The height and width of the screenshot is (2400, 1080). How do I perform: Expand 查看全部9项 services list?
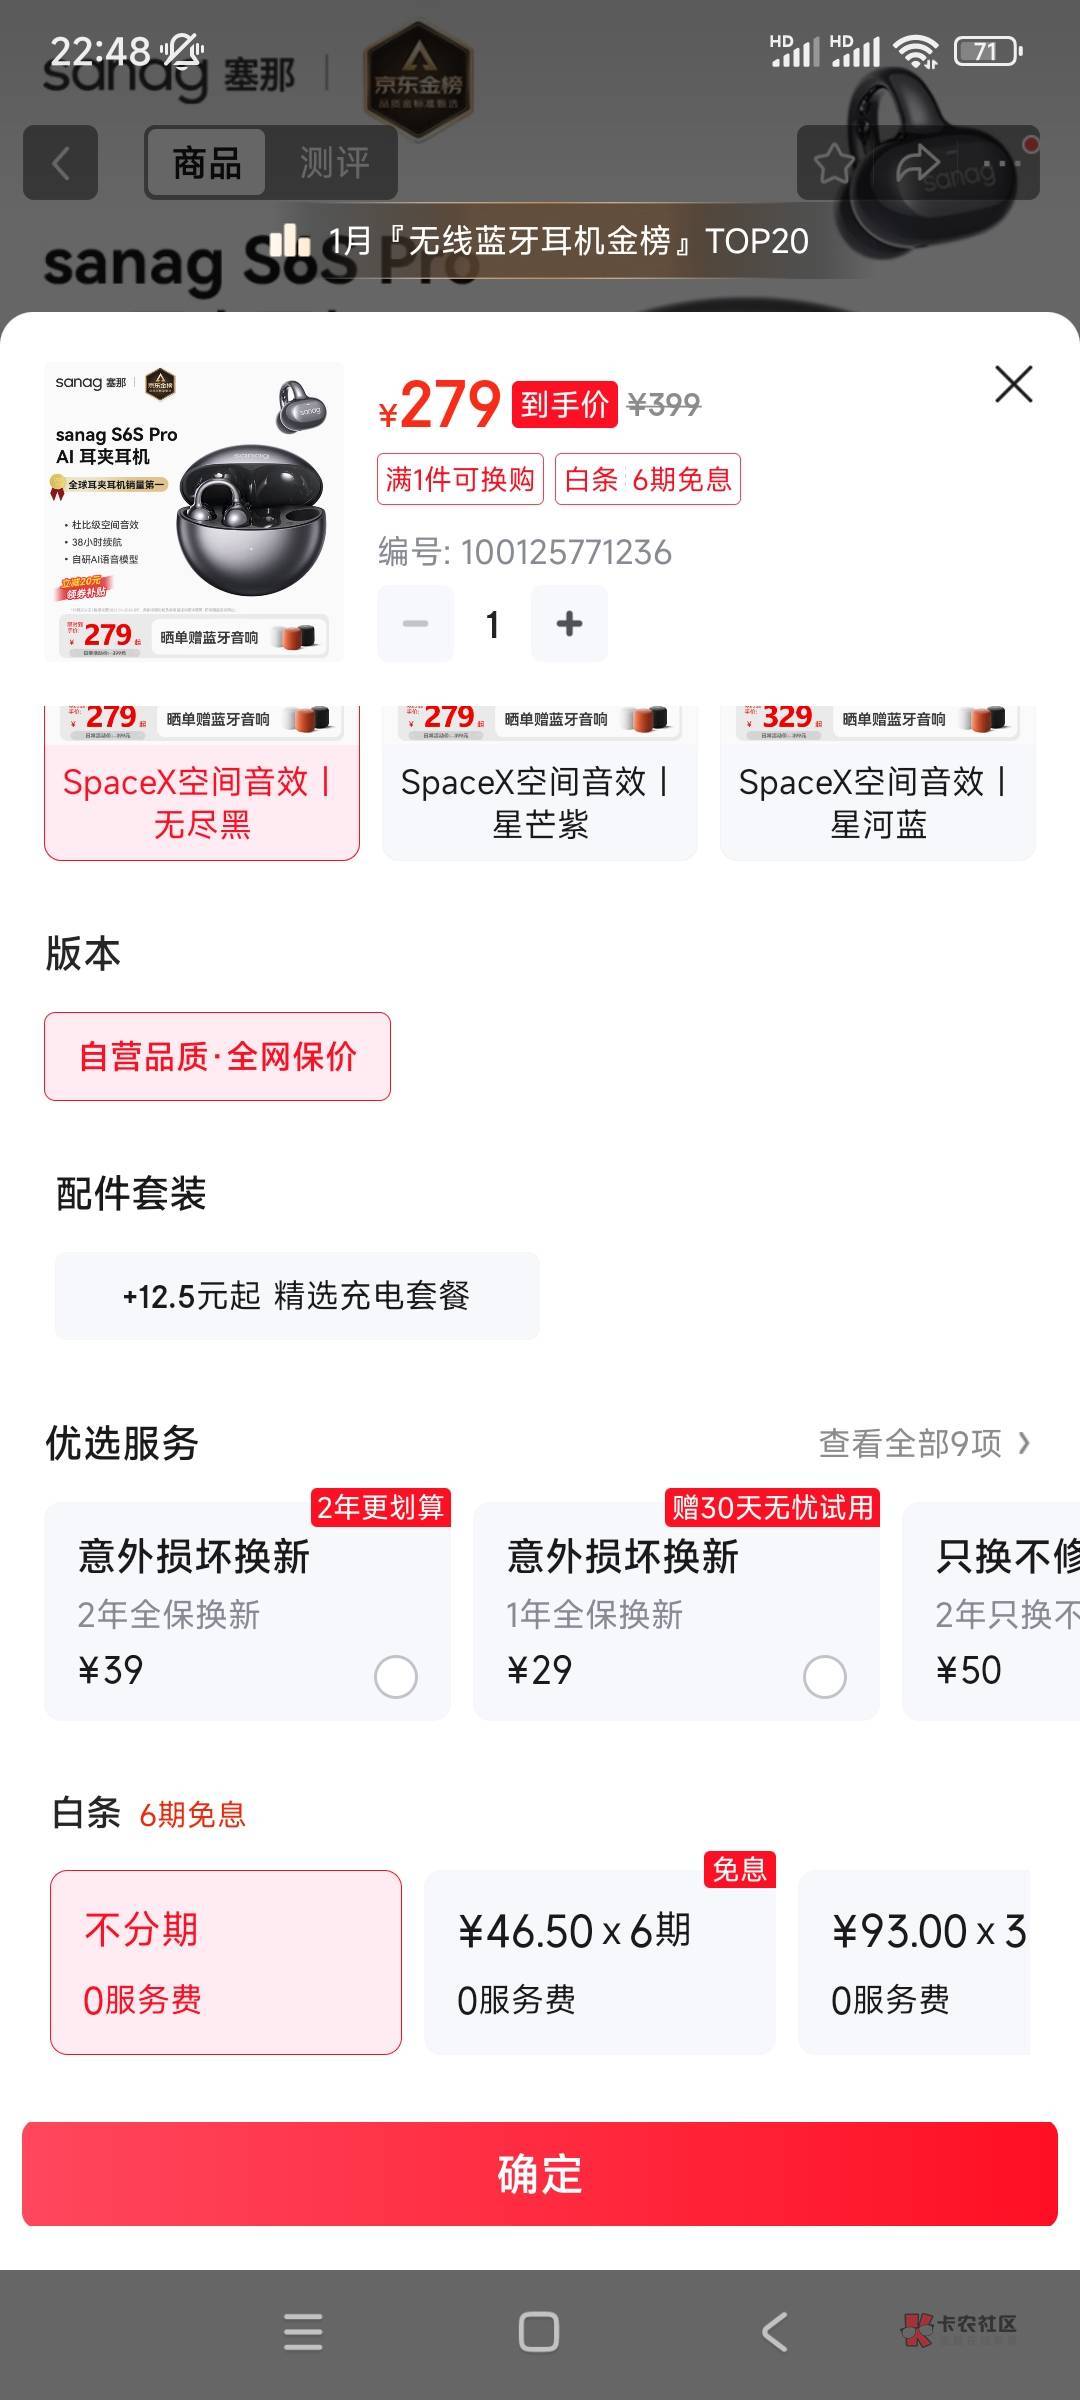click(924, 1443)
